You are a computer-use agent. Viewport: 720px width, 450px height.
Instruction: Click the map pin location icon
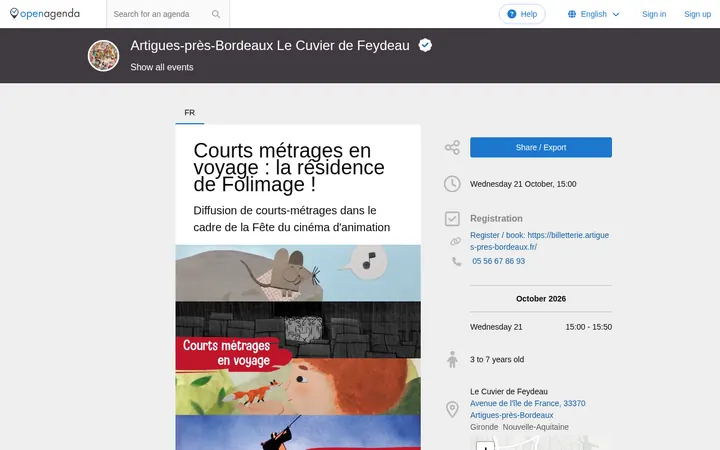(x=452, y=409)
